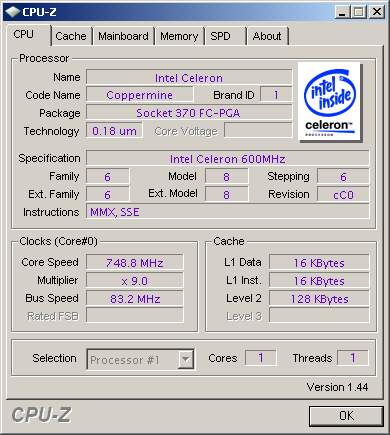Click the maximize window button
390x435 pixels.
coord(359,12)
